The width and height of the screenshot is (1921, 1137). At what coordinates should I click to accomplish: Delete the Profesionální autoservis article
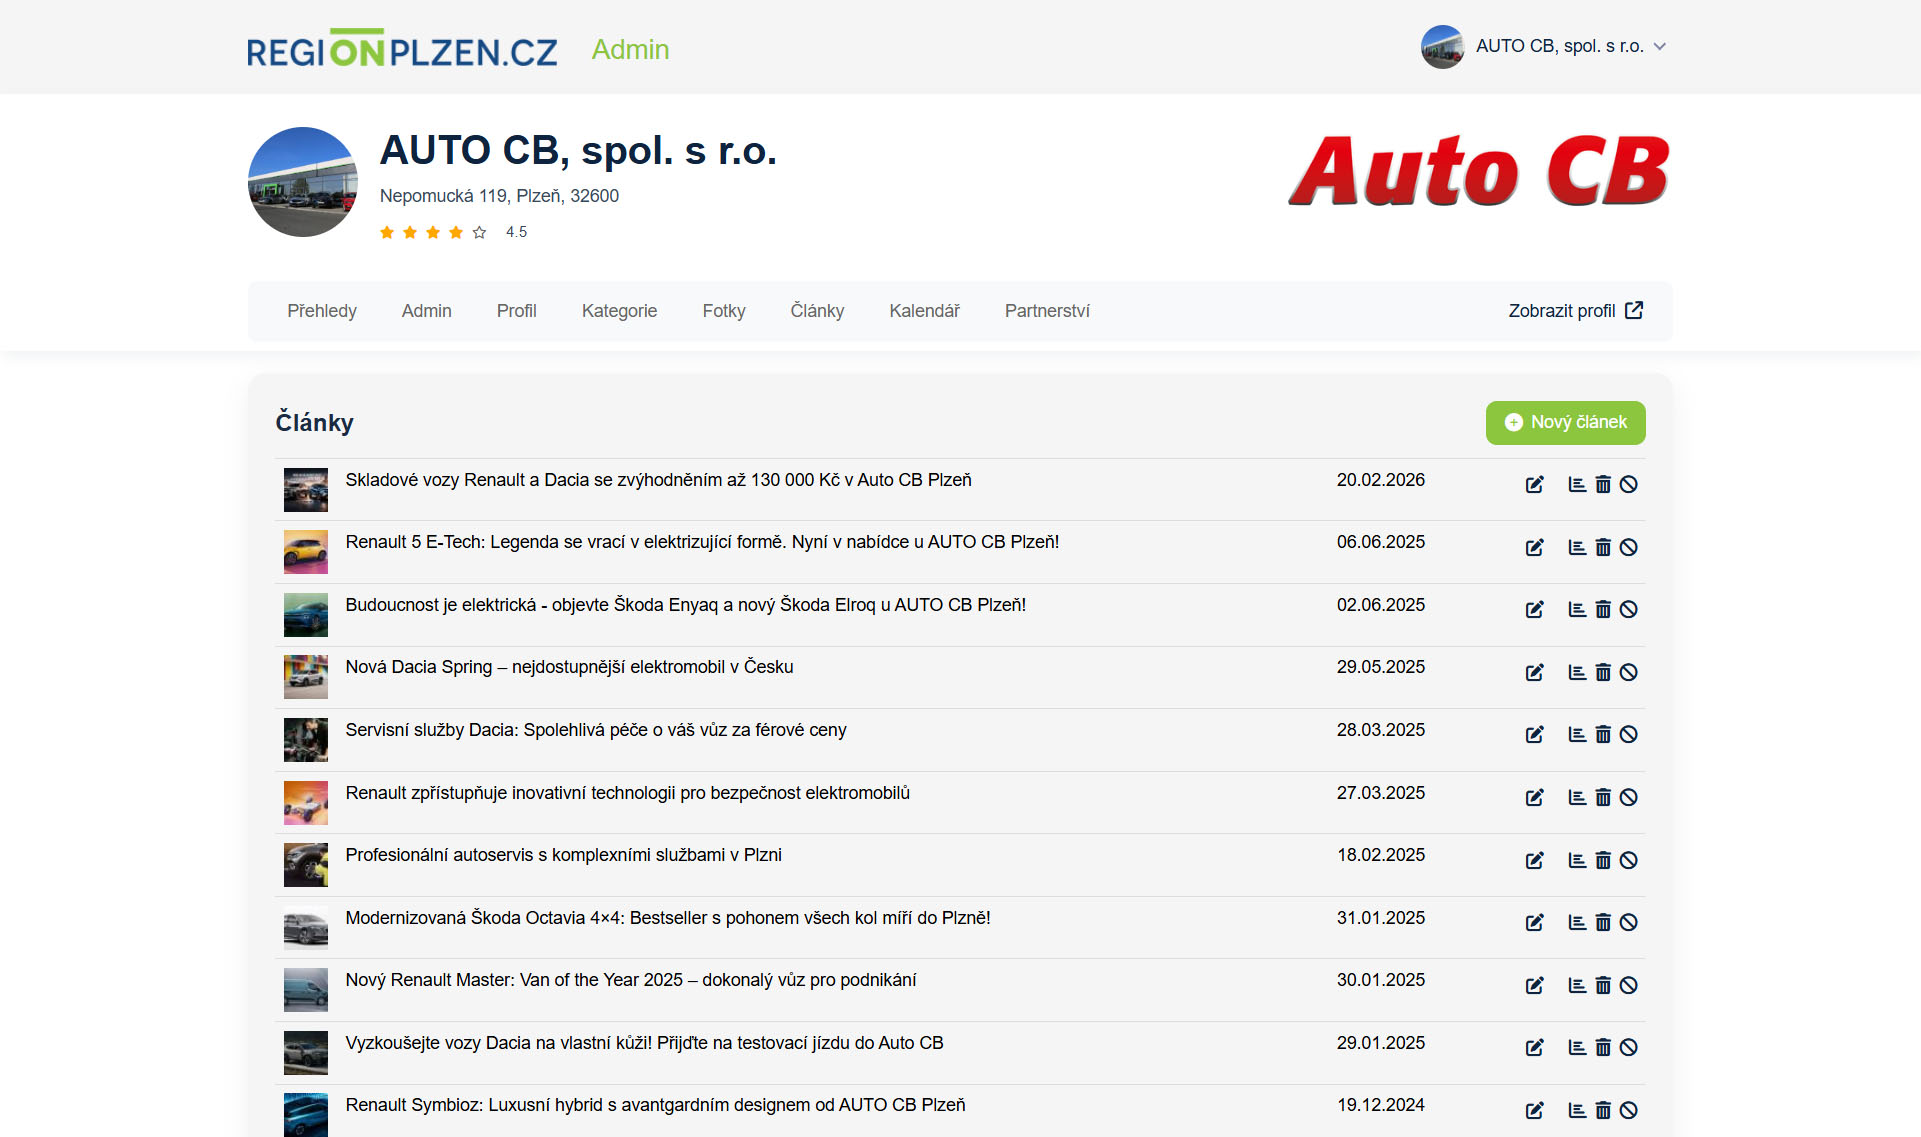click(1603, 861)
